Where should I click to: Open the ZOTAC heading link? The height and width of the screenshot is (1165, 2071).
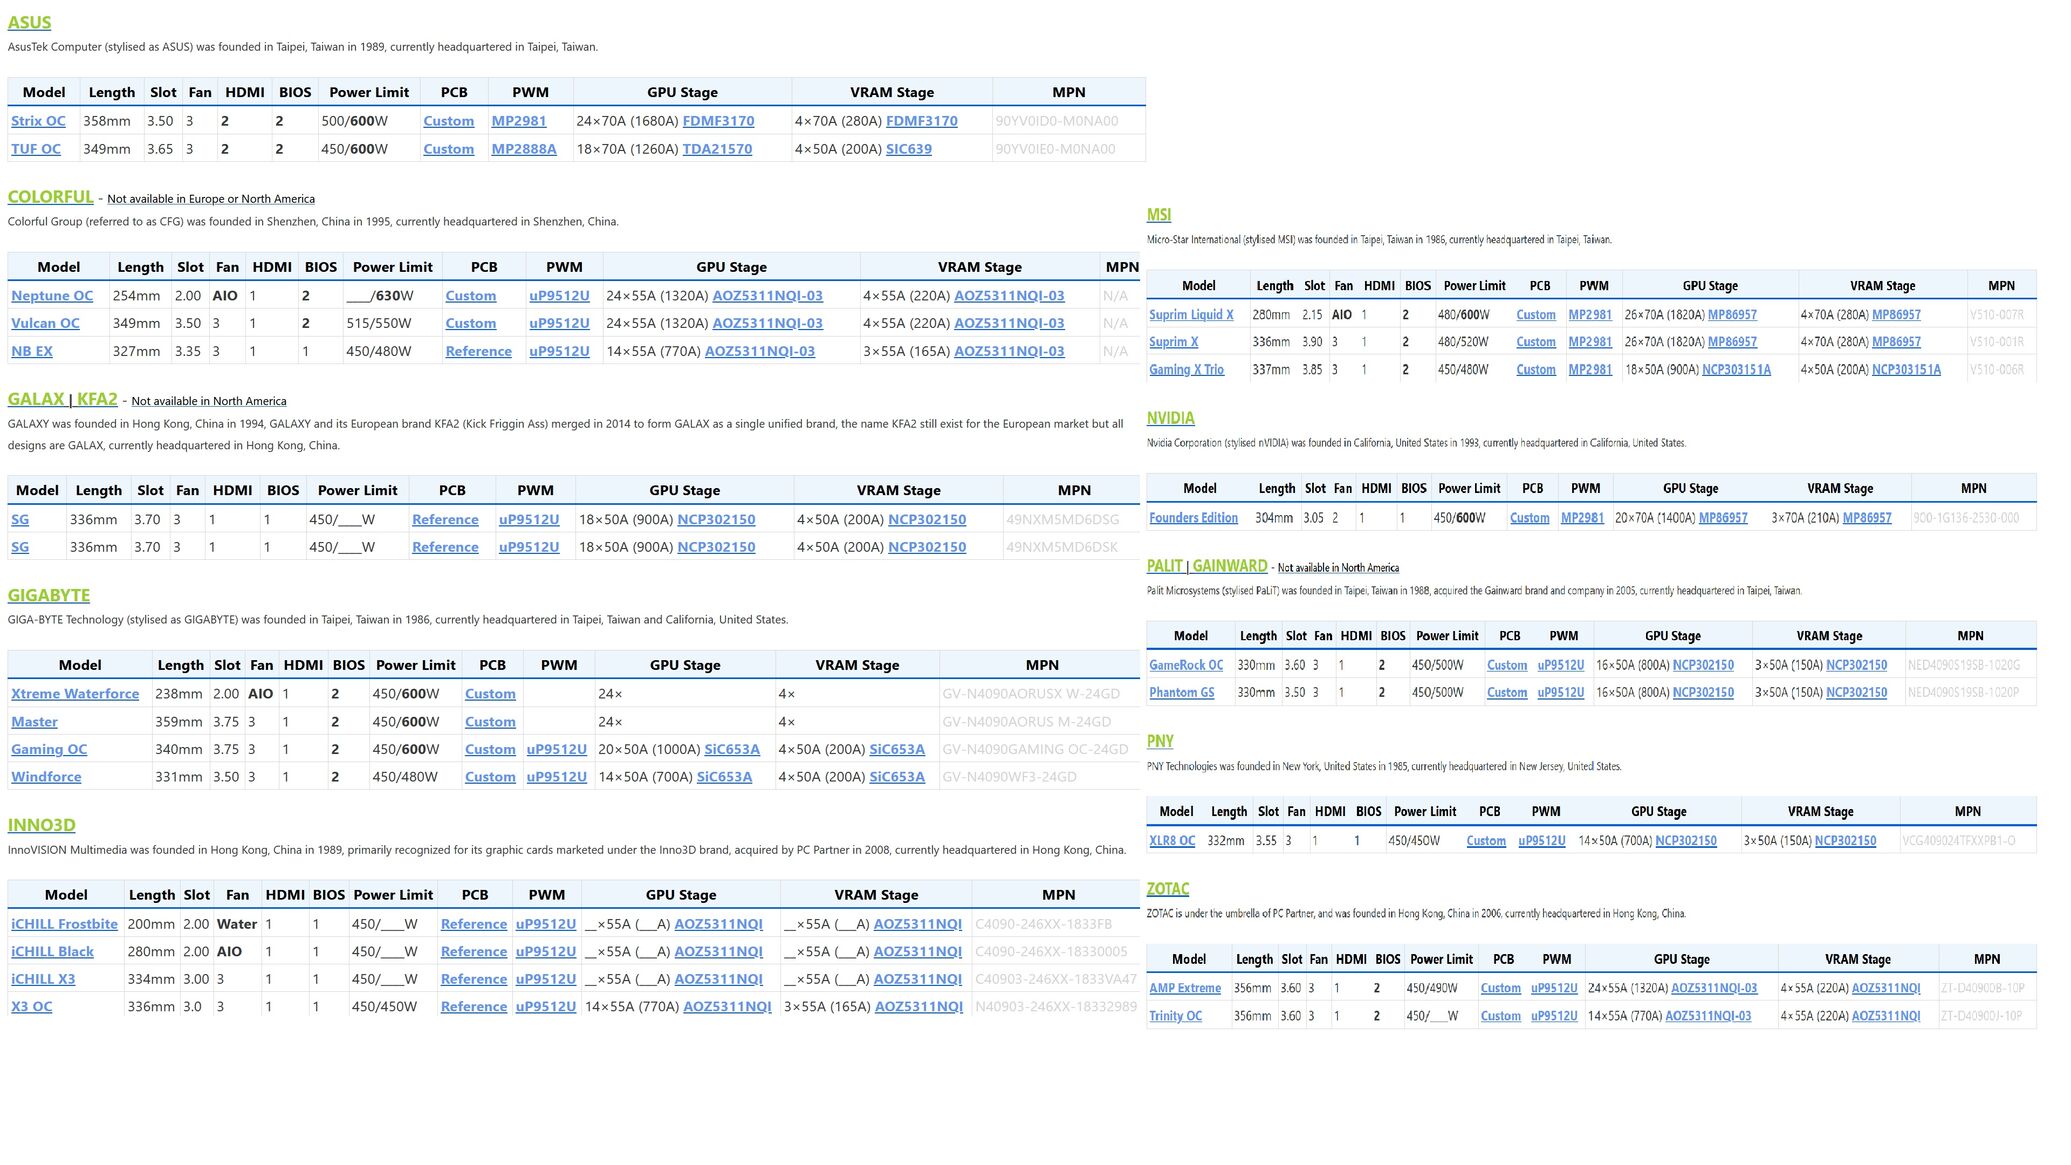pyautogui.click(x=1168, y=889)
